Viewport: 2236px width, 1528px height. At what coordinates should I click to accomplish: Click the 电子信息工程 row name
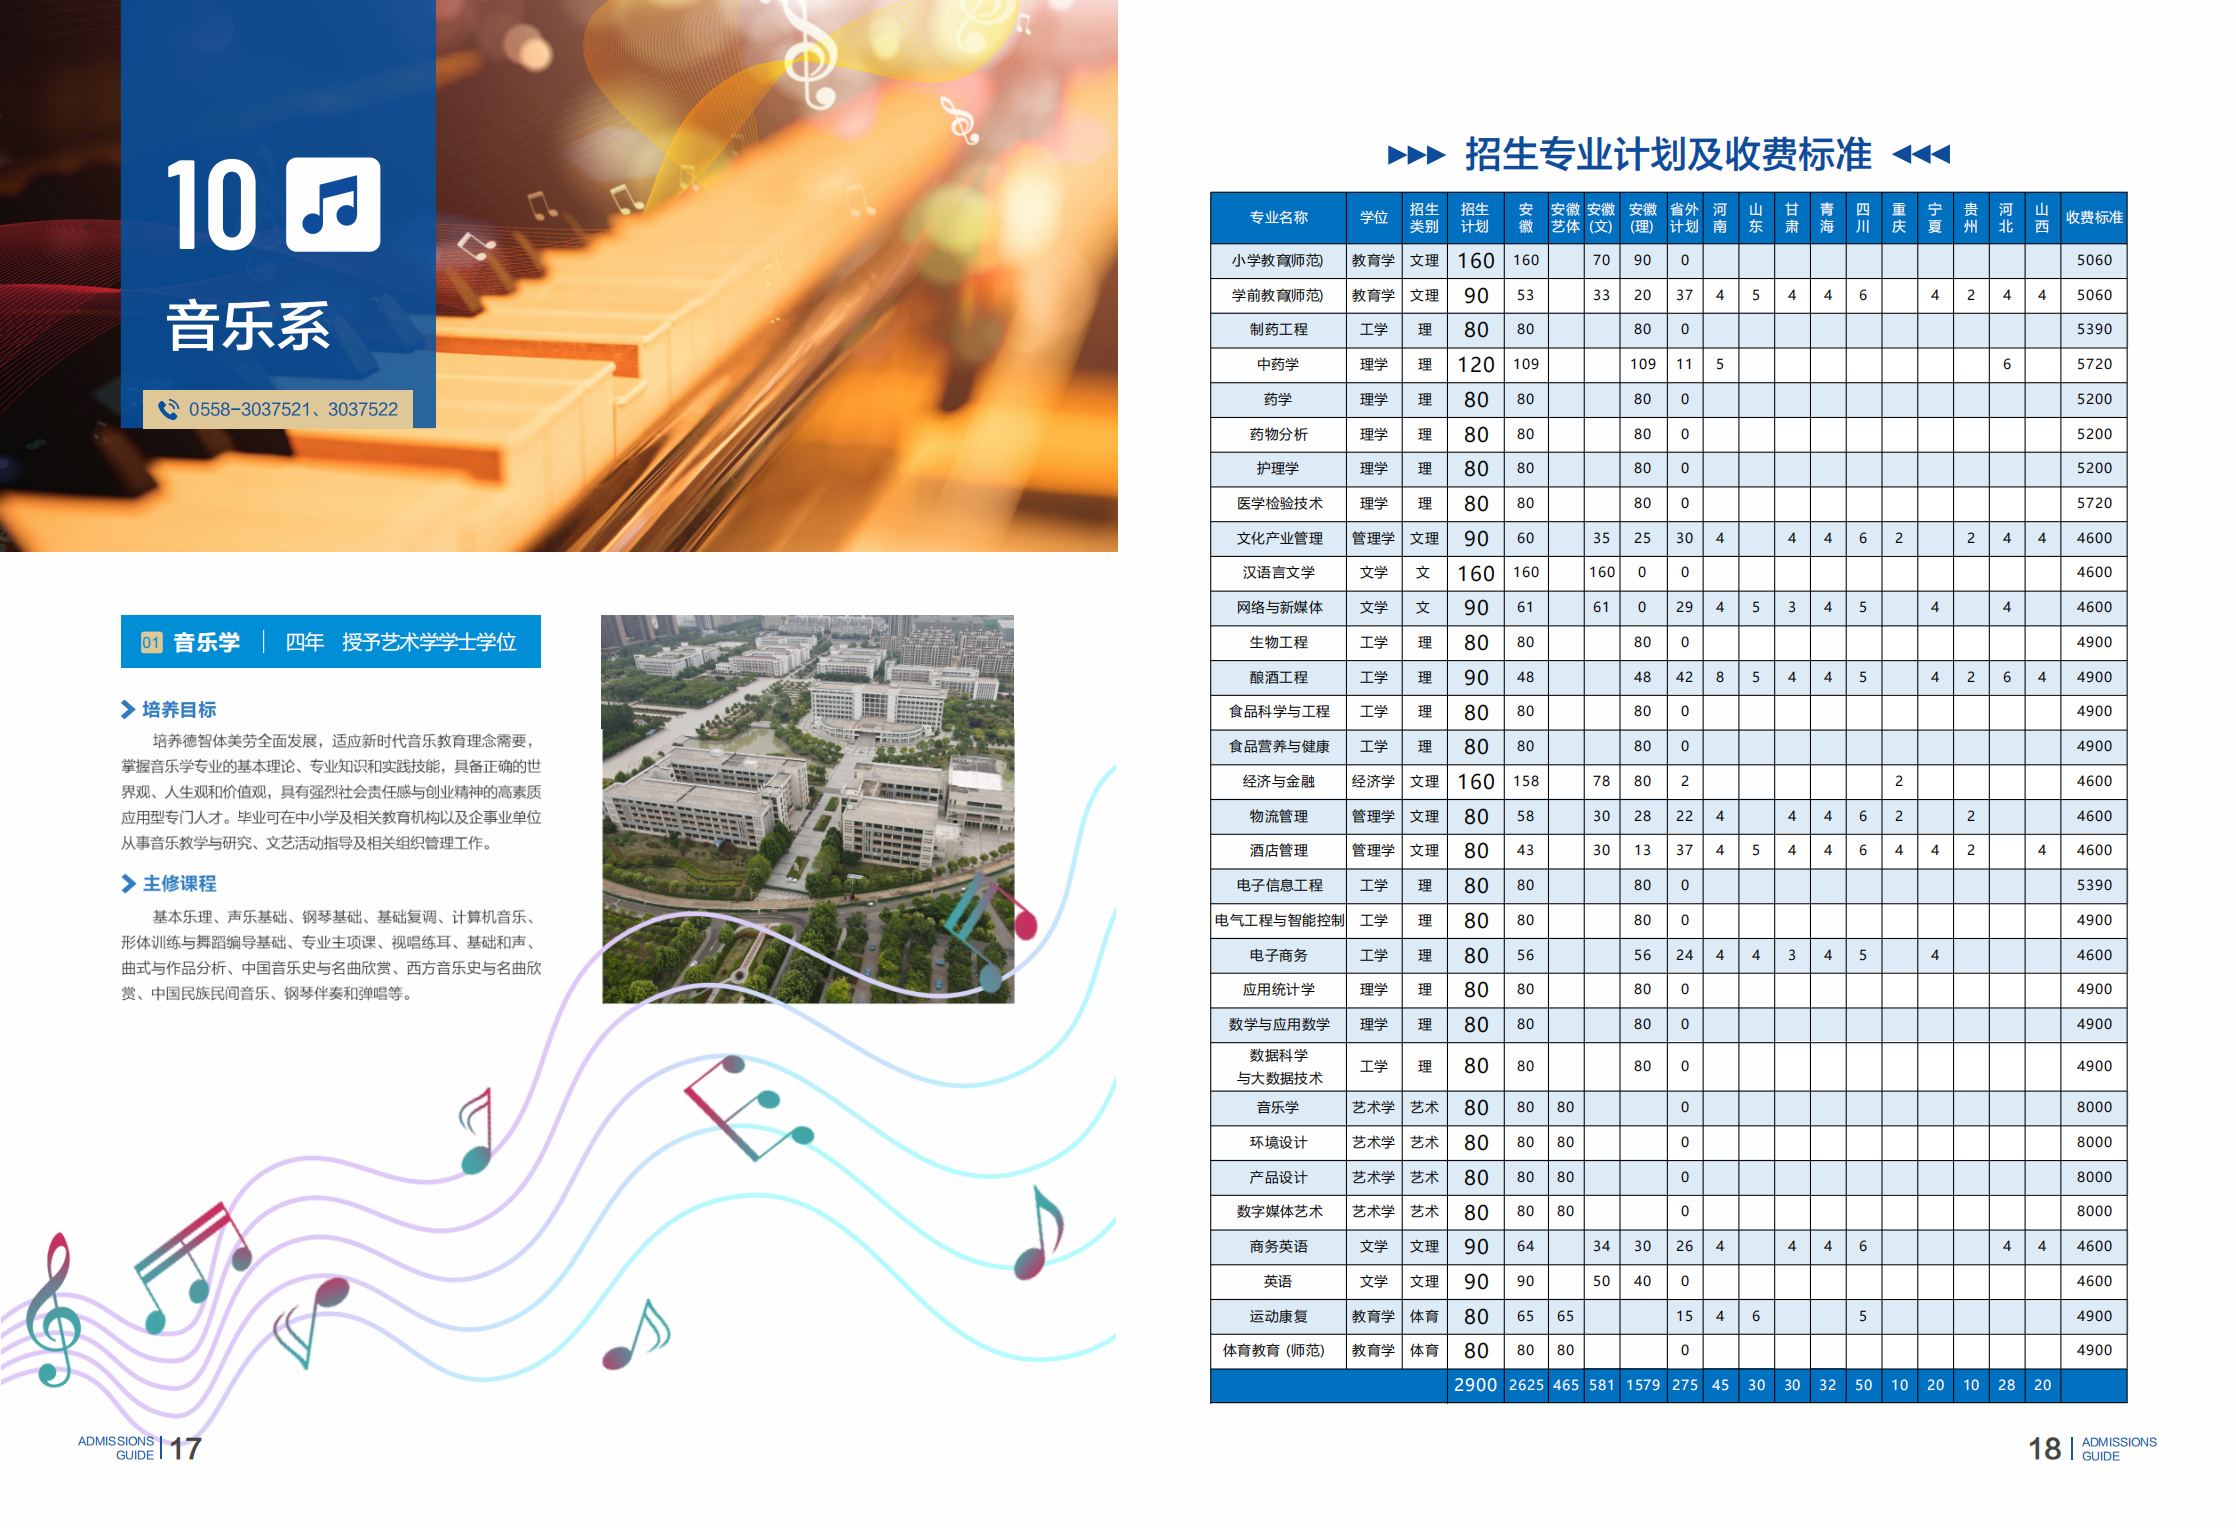coord(1278,885)
